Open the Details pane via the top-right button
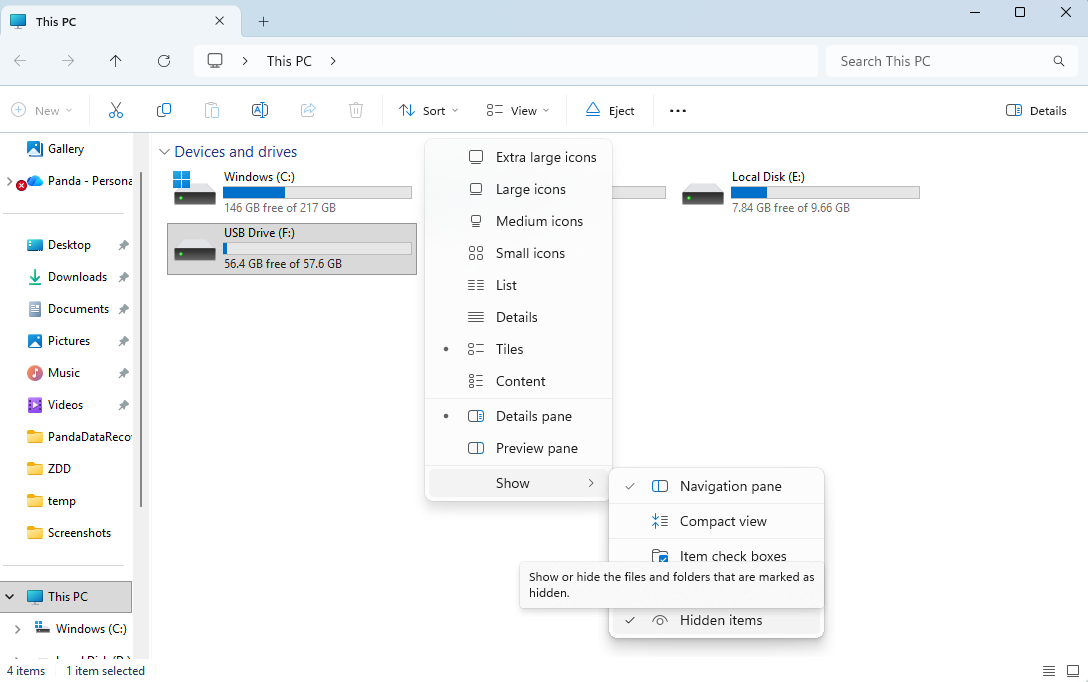 [1036, 110]
